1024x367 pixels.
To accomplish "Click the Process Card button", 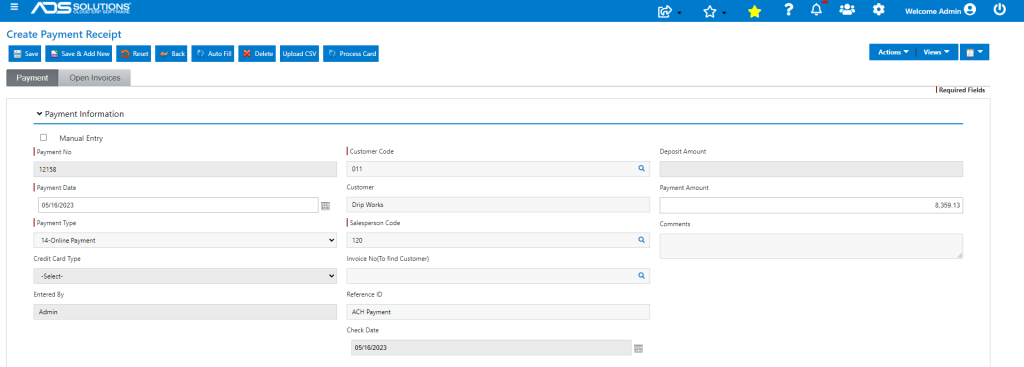I will [x=351, y=54].
